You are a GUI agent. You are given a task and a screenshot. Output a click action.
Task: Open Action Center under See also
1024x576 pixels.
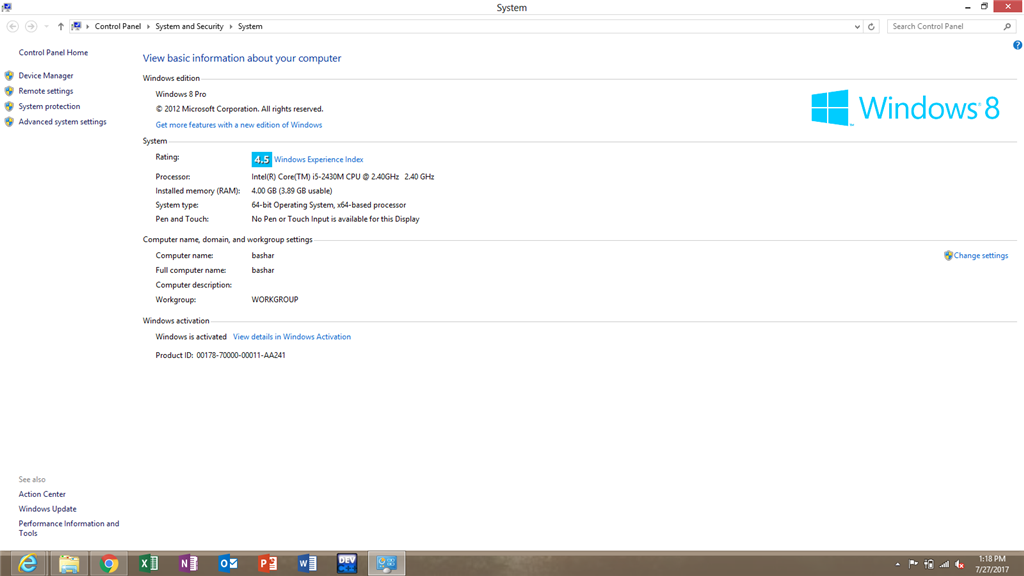pos(42,494)
